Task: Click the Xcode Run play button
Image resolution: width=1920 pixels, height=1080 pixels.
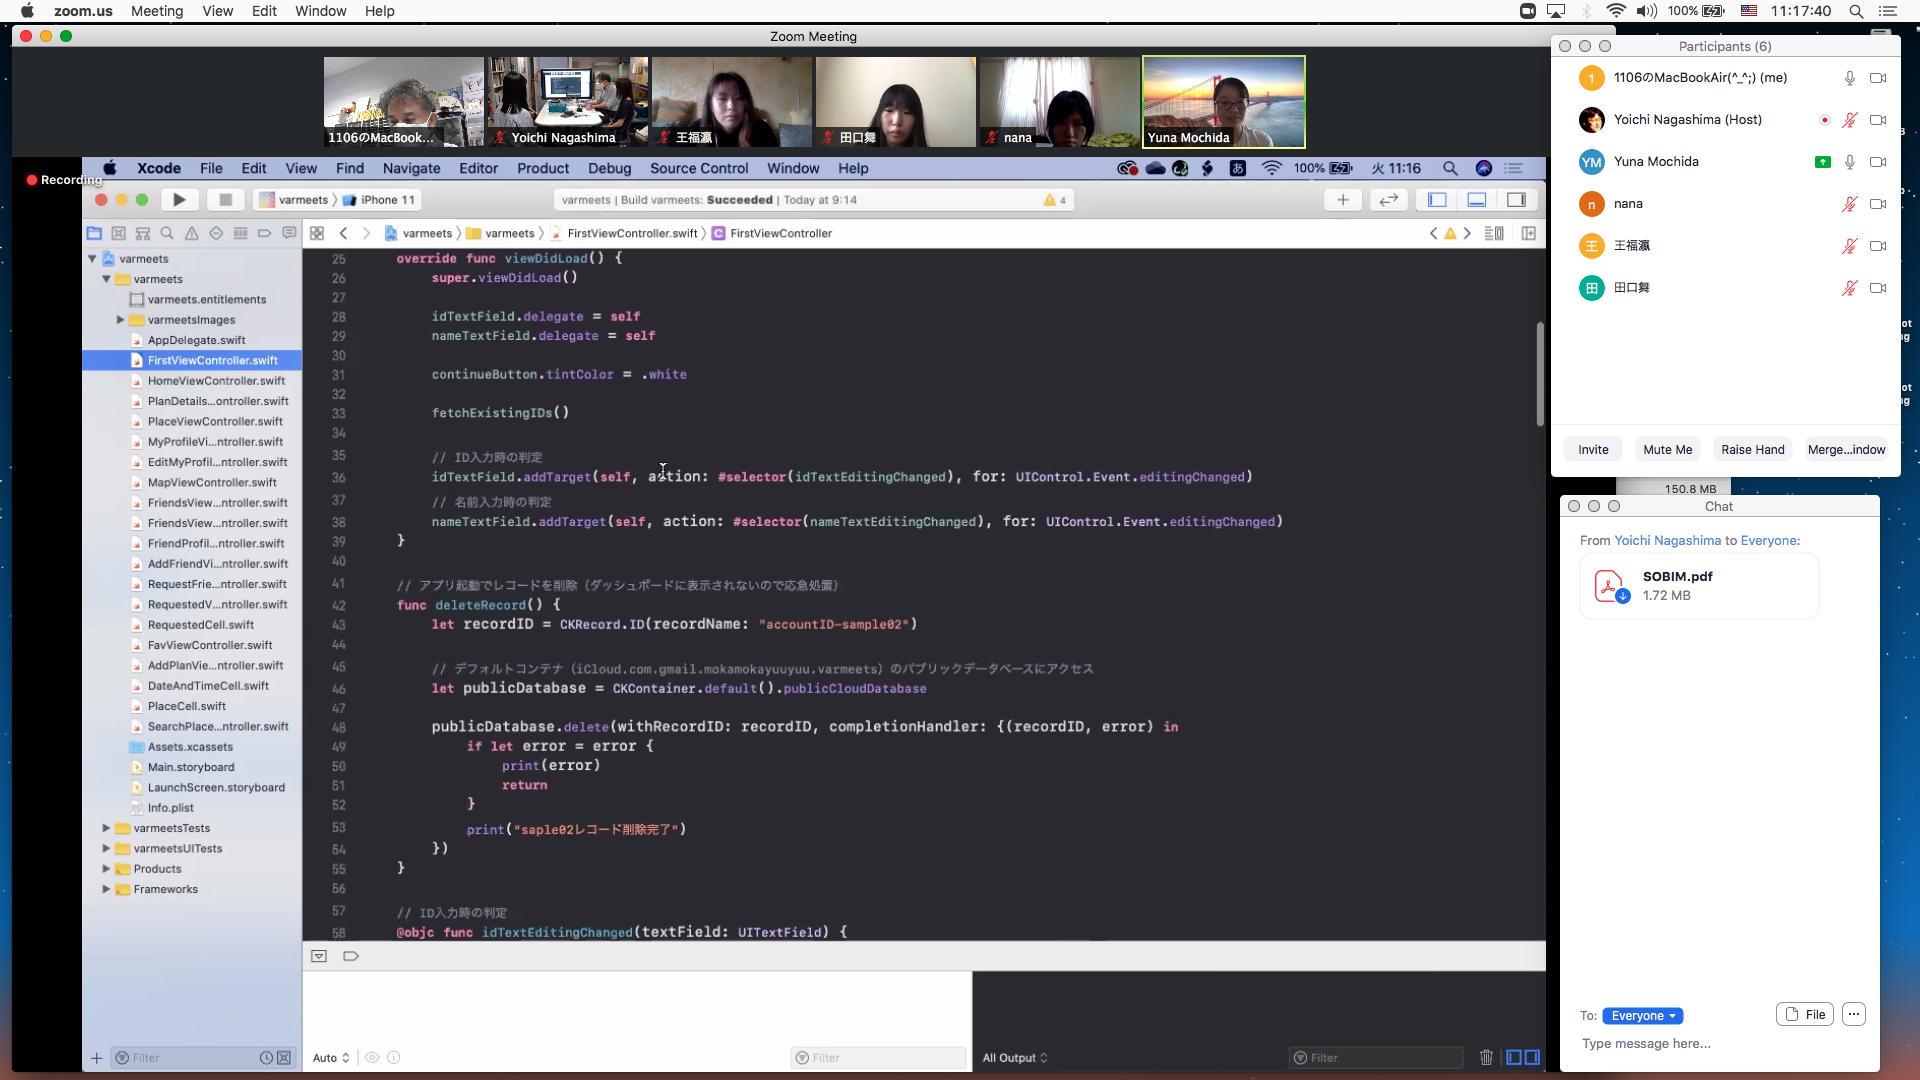Action: (179, 200)
